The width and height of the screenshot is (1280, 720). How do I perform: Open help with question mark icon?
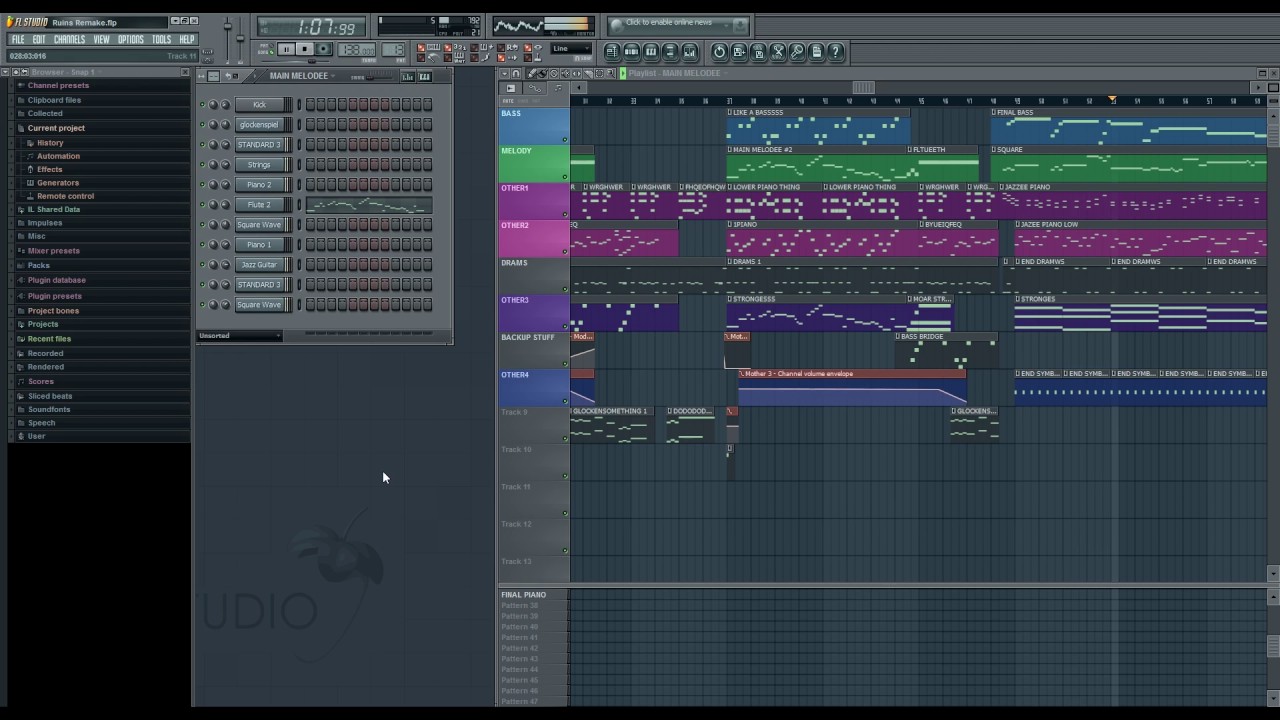pyautogui.click(x=836, y=52)
